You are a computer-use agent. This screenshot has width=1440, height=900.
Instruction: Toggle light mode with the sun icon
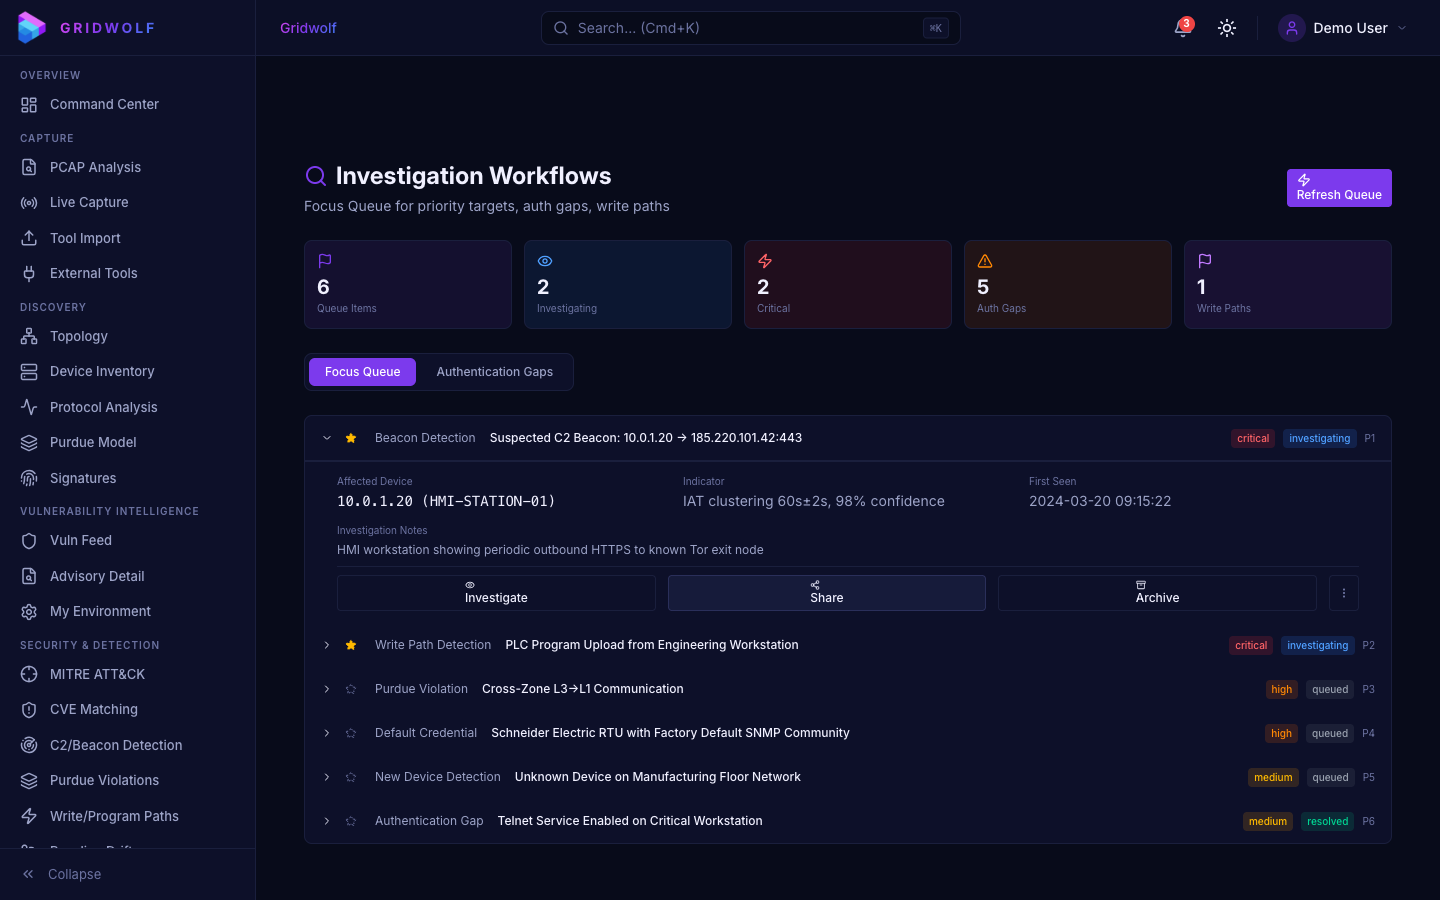(x=1227, y=28)
